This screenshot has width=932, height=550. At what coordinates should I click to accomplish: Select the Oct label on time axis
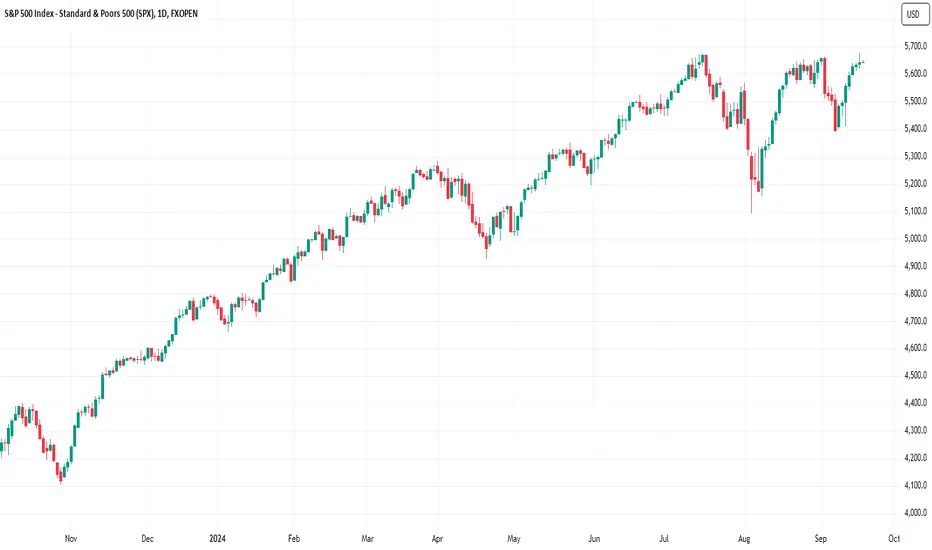(894, 539)
